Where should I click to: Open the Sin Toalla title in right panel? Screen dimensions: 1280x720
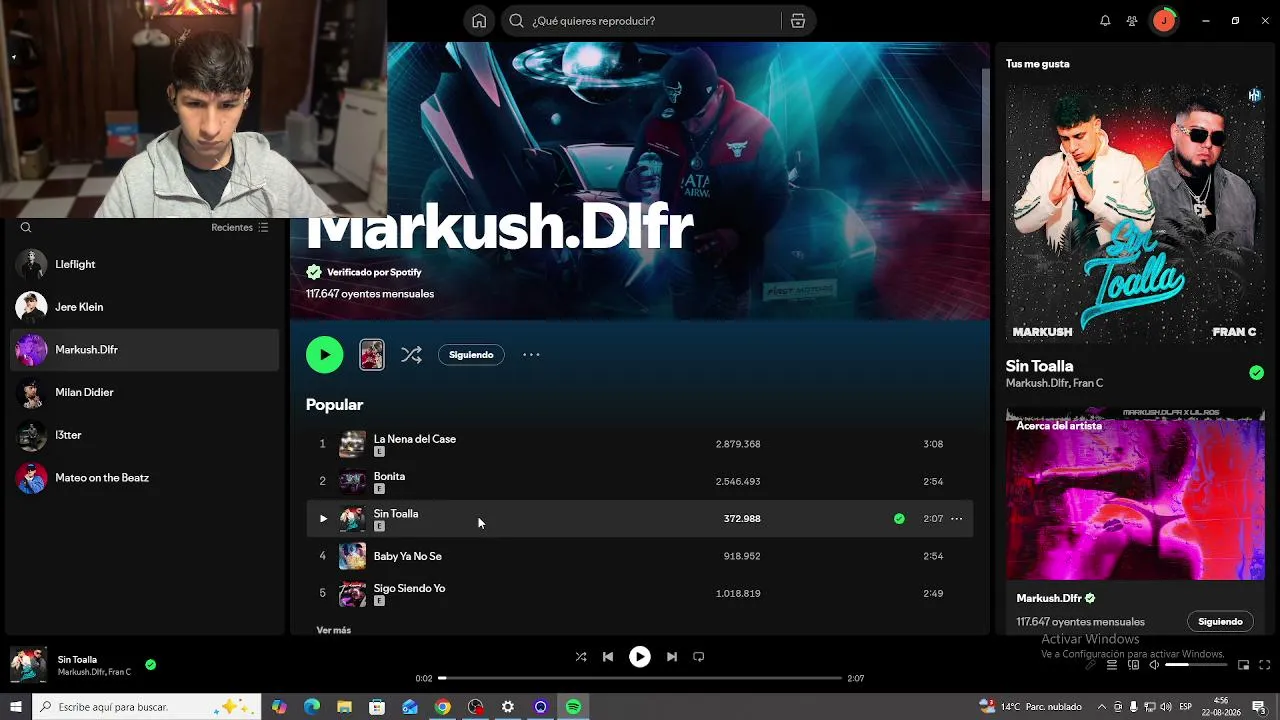tap(1039, 366)
